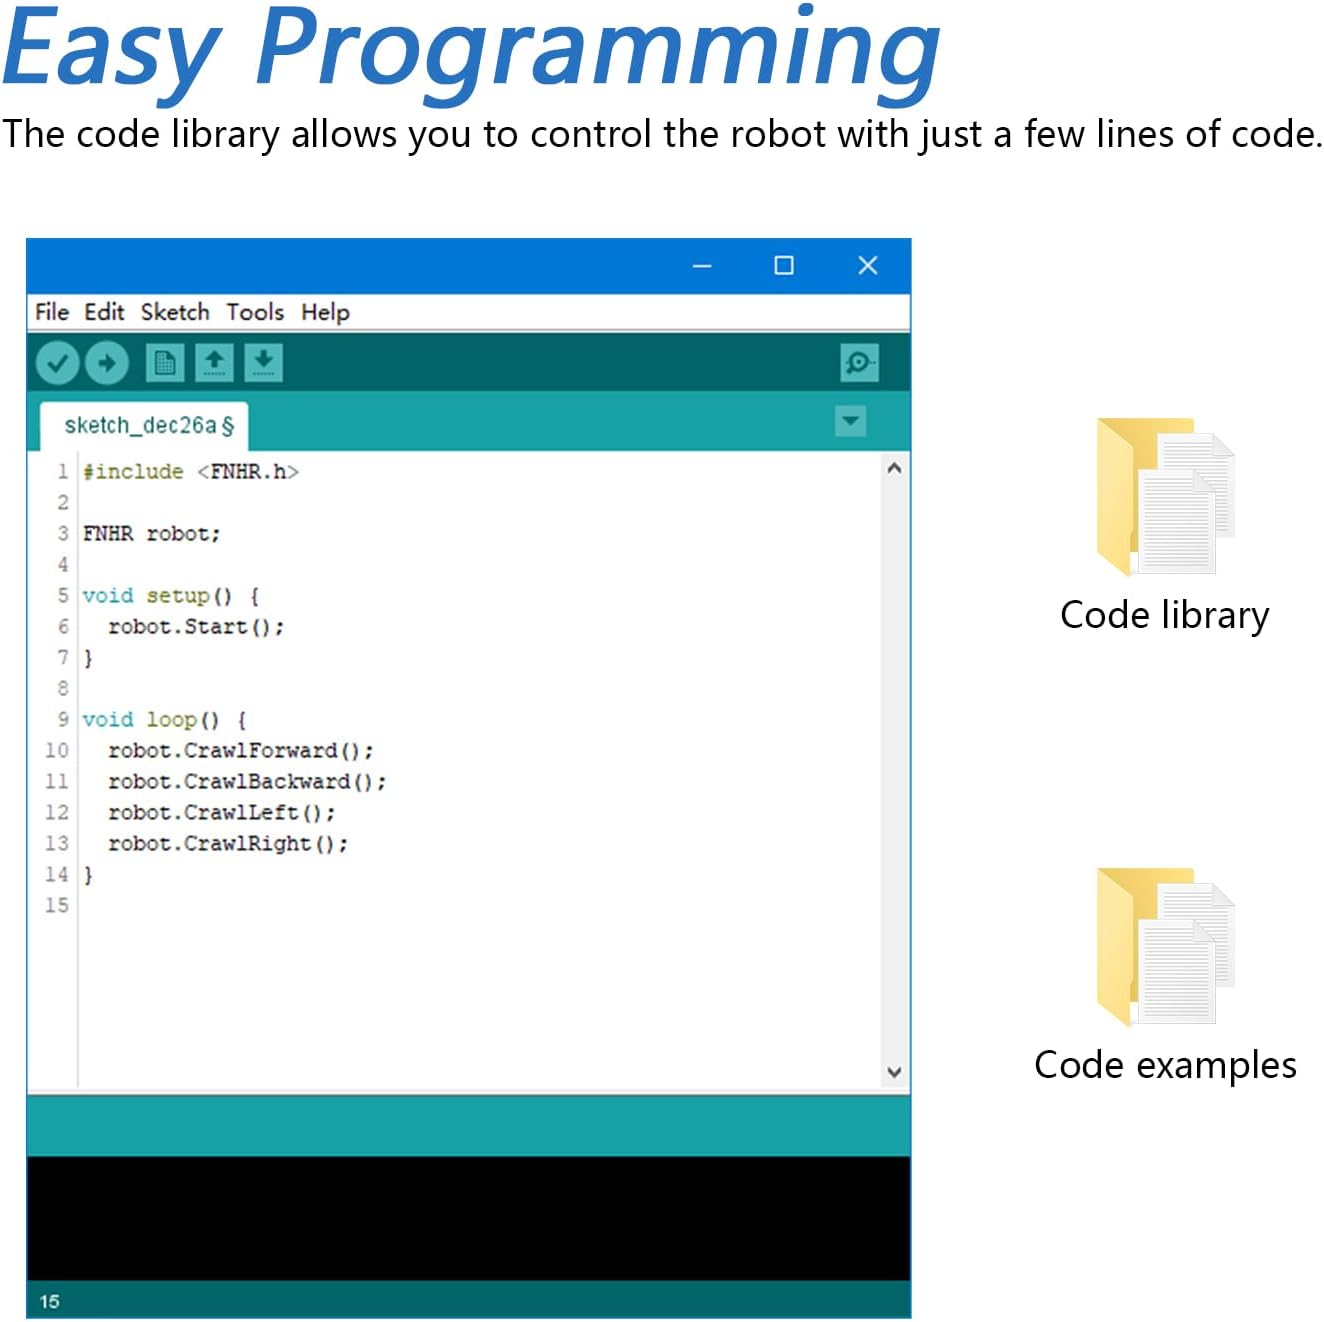
Task: Open the Tools menu
Action: [255, 312]
